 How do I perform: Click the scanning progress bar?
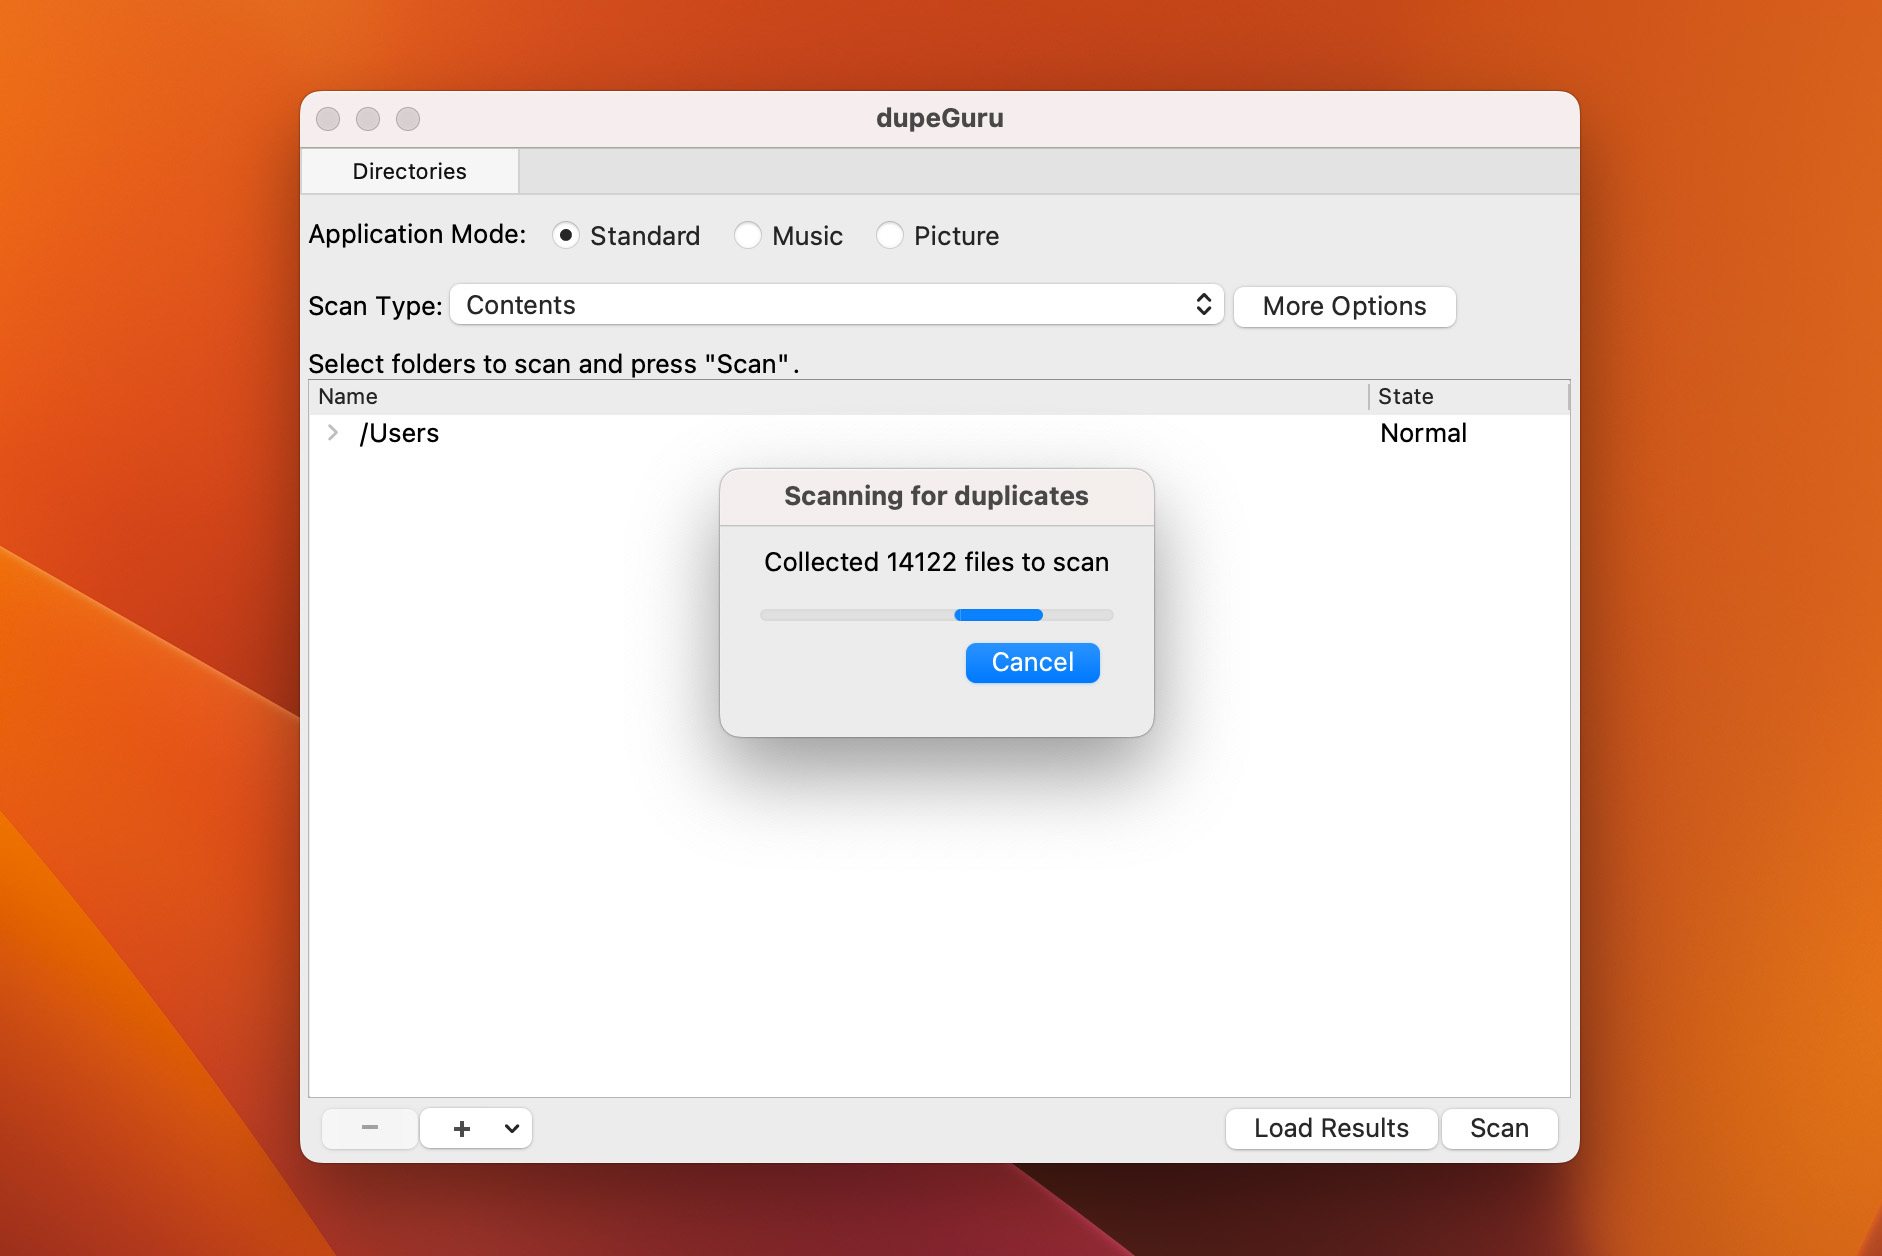pyautogui.click(x=936, y=615)
